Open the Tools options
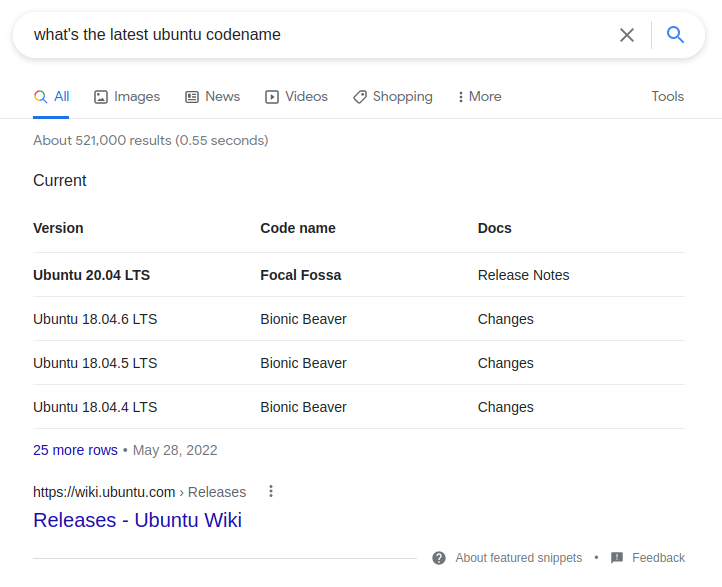 [x=667, y=97]
